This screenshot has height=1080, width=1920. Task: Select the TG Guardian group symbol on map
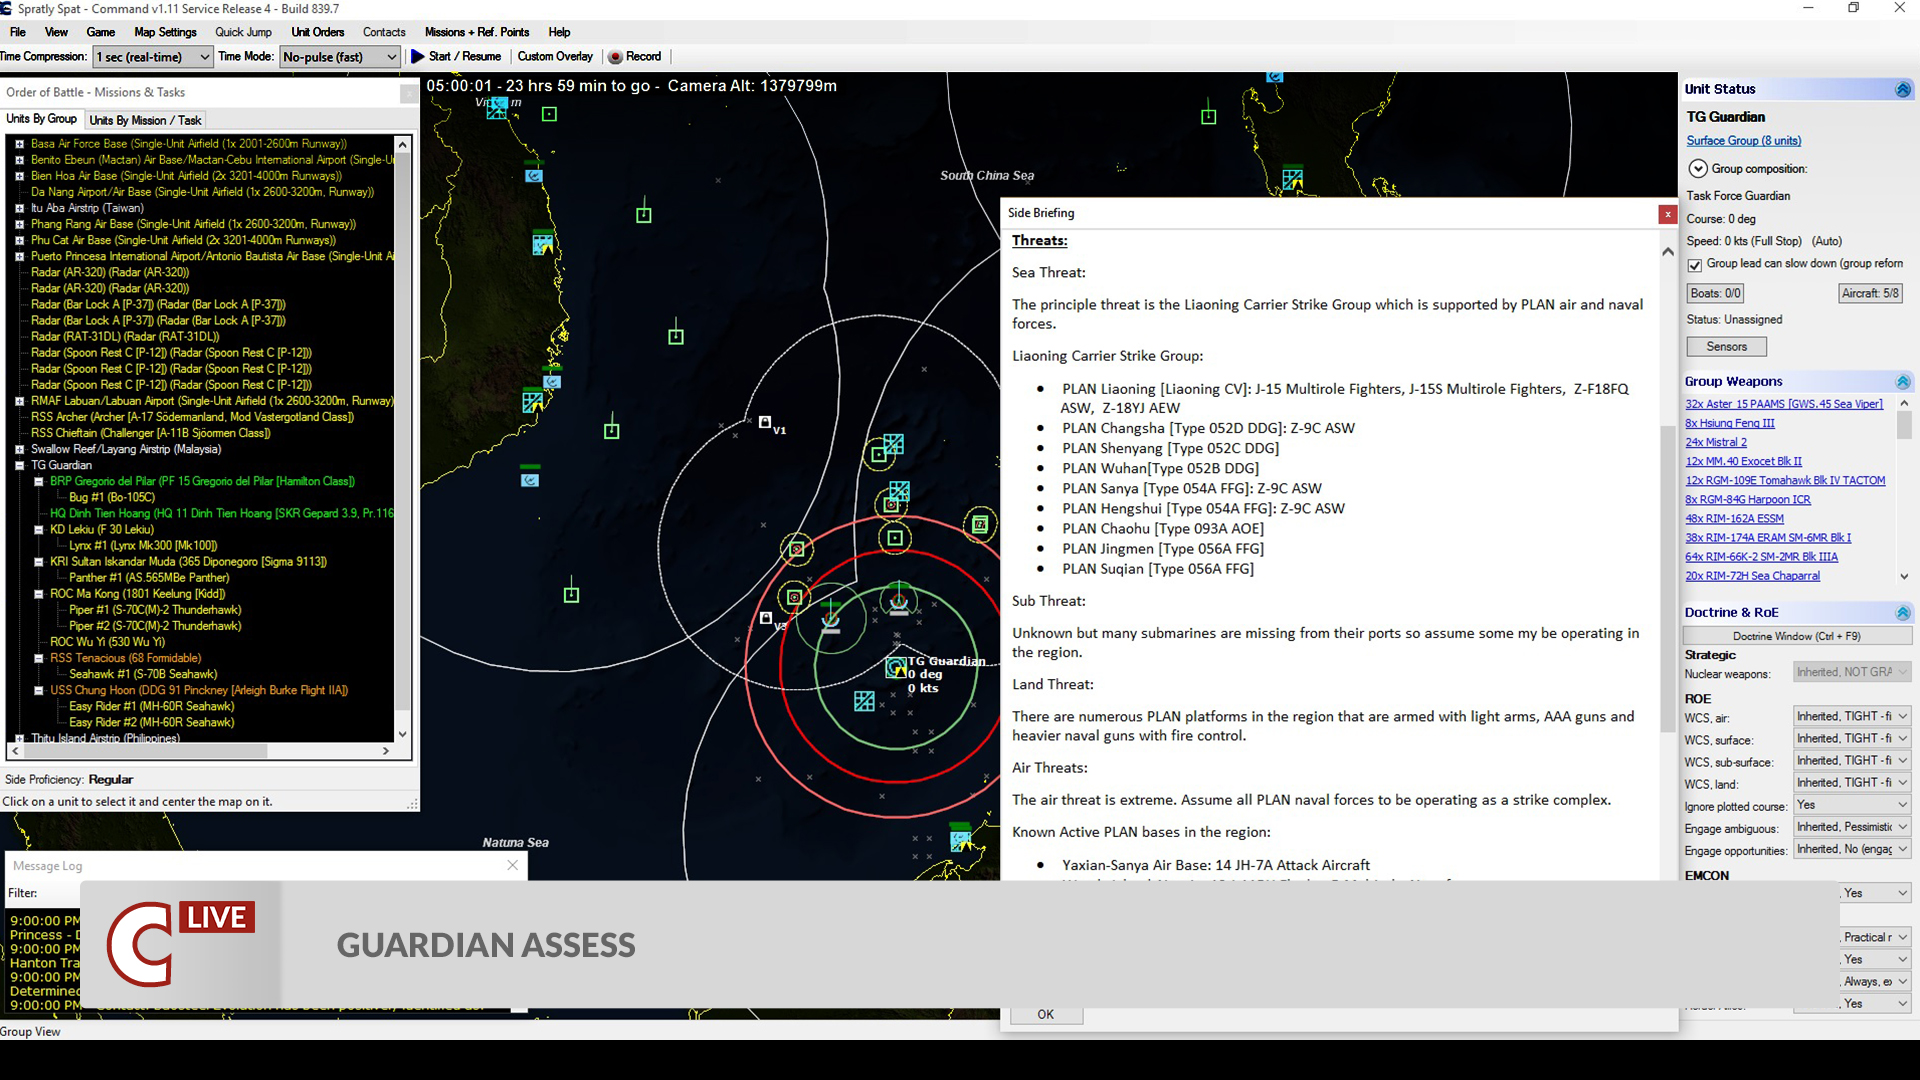[x=897, y=668]
